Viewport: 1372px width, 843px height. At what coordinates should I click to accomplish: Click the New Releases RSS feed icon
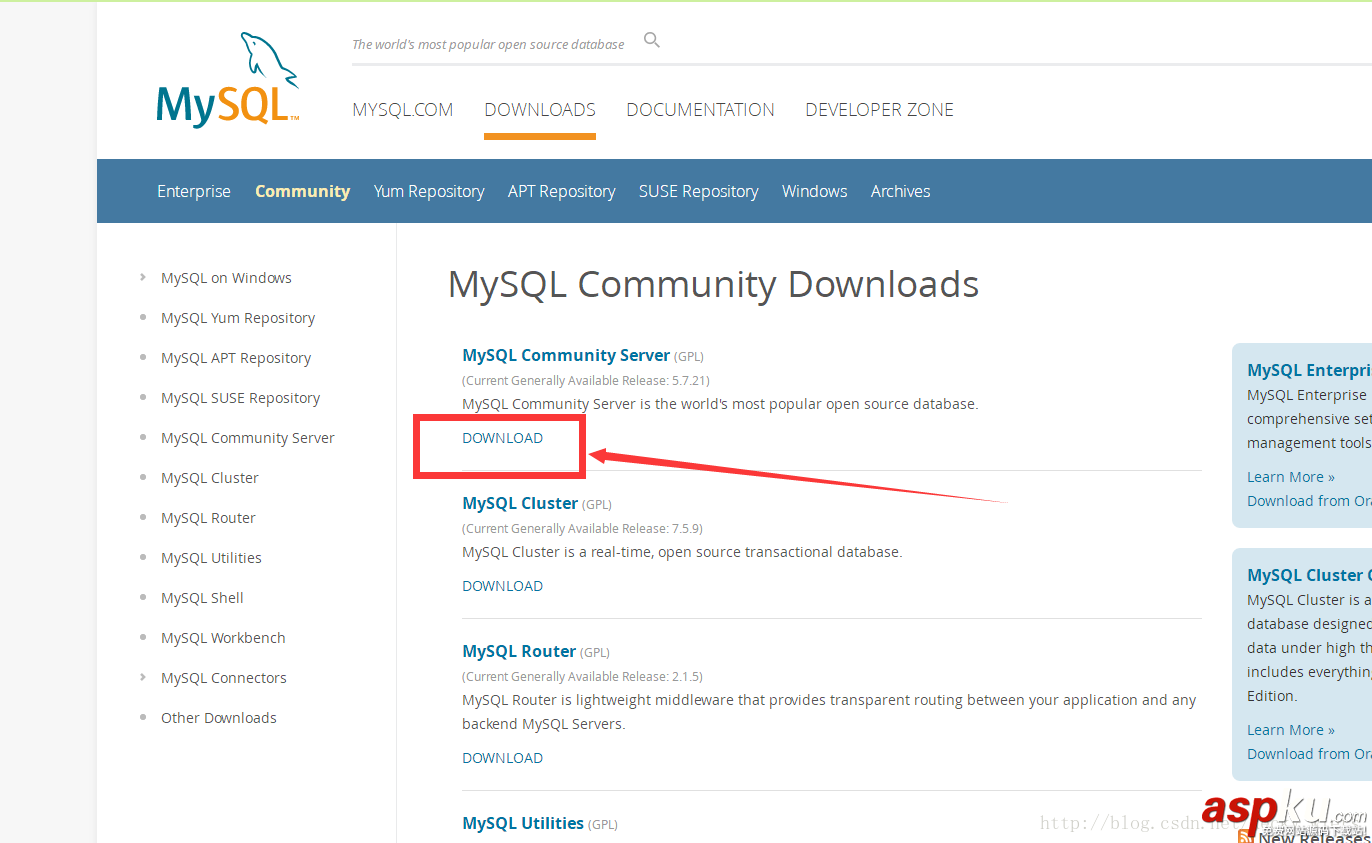click(1245, 836)
